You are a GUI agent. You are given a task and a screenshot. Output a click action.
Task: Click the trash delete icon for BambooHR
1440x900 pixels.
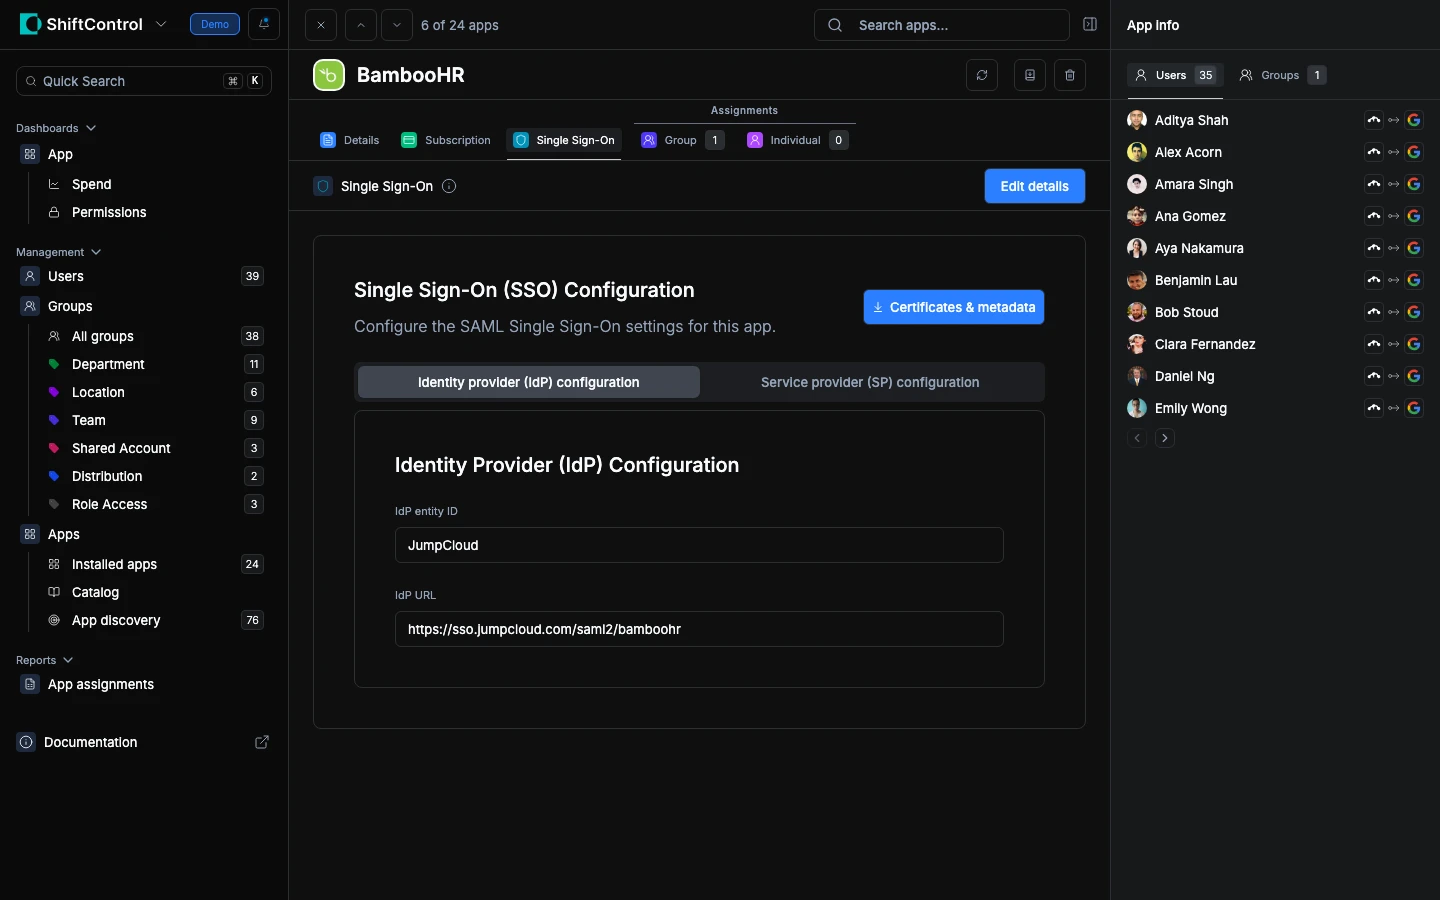pos(1070,75)
